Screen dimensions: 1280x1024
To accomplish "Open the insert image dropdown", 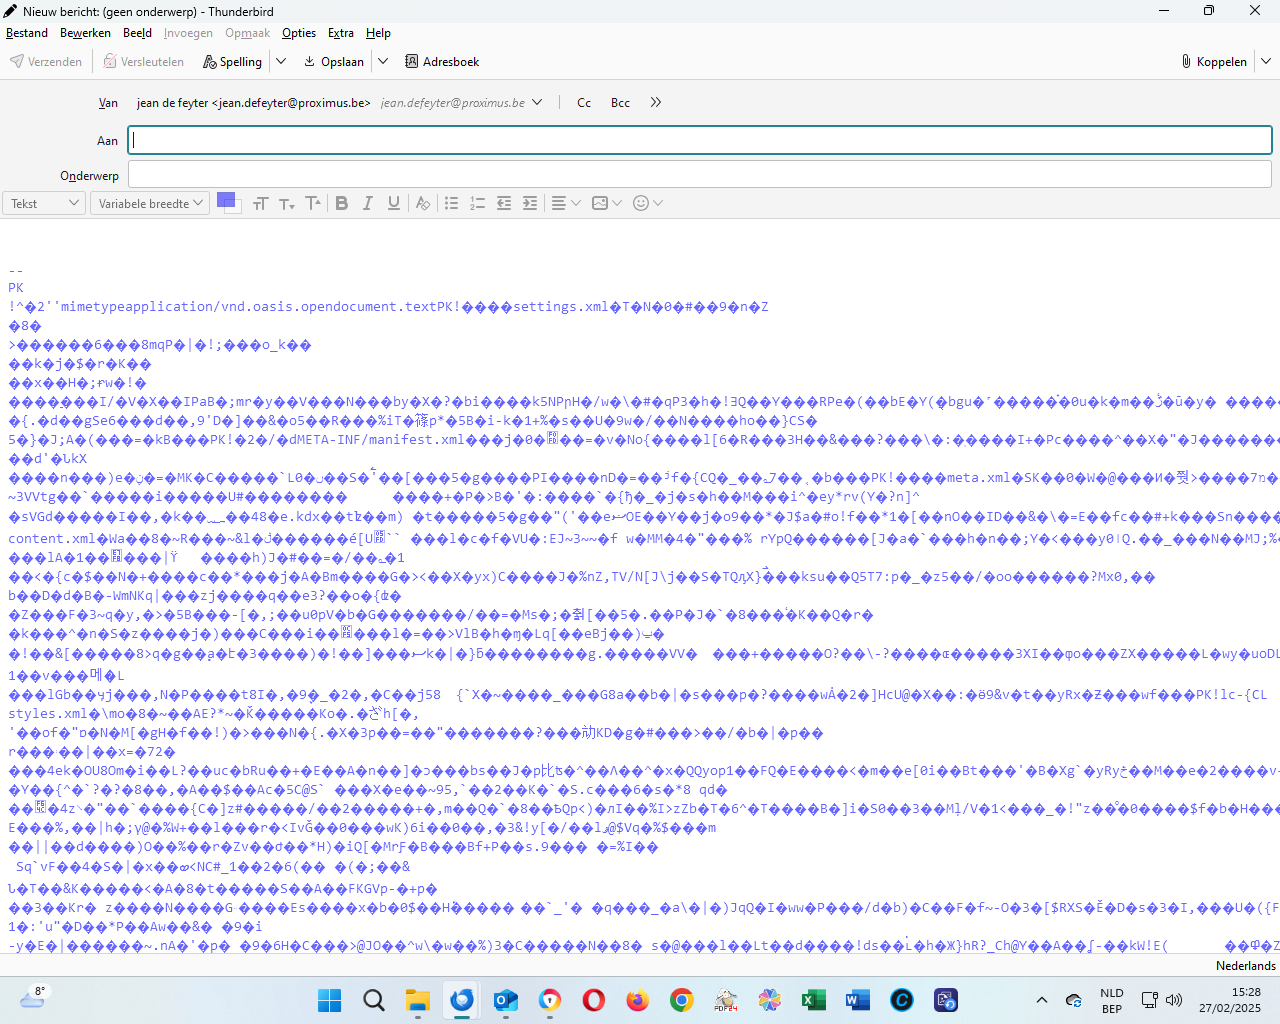I will click(x=607, y=203).
